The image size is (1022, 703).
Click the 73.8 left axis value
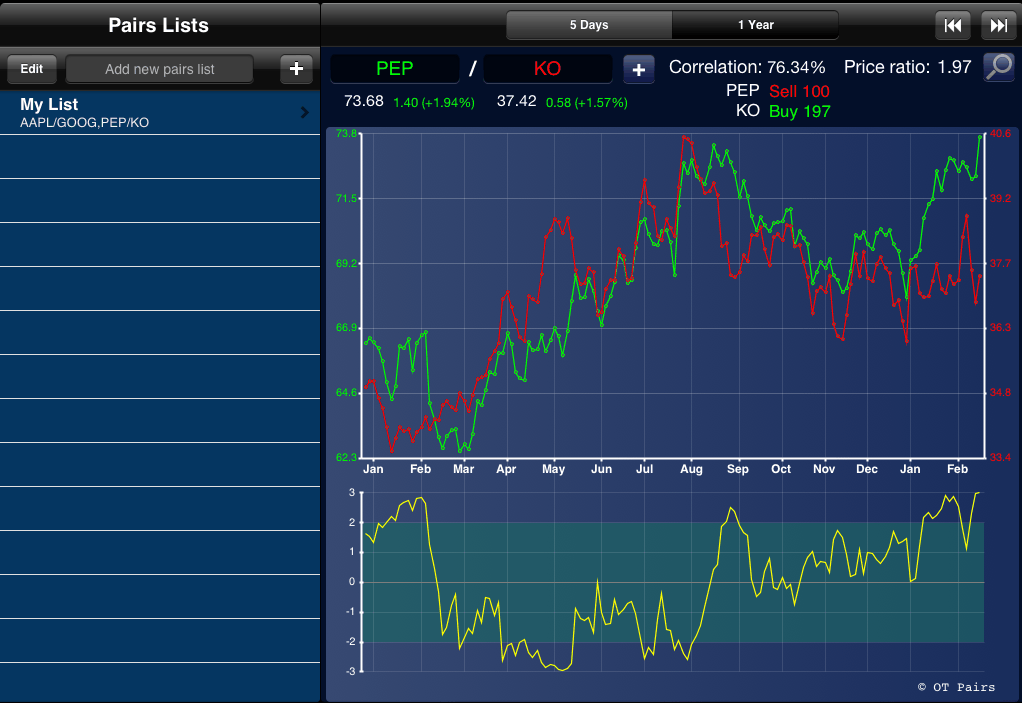pos(346,134)
